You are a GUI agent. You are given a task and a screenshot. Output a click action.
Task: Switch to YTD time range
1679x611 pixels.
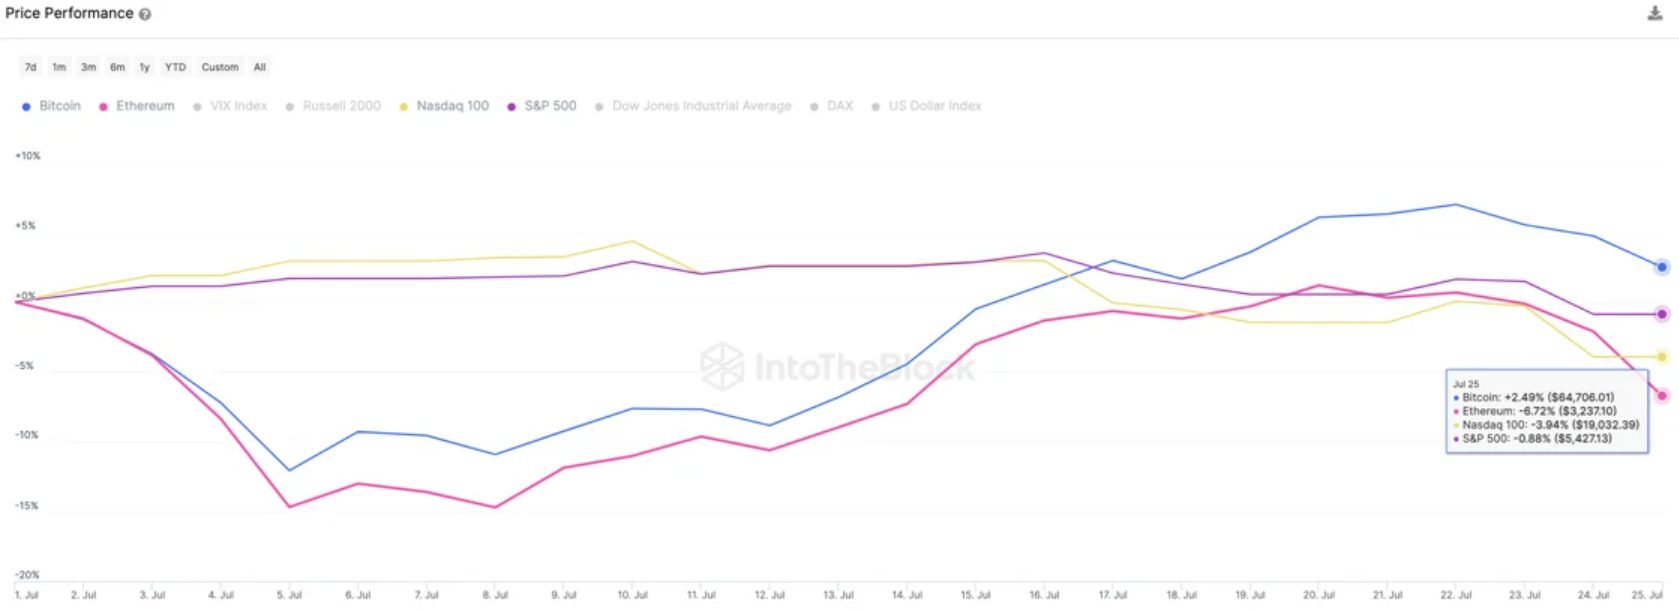coord(175,67)
